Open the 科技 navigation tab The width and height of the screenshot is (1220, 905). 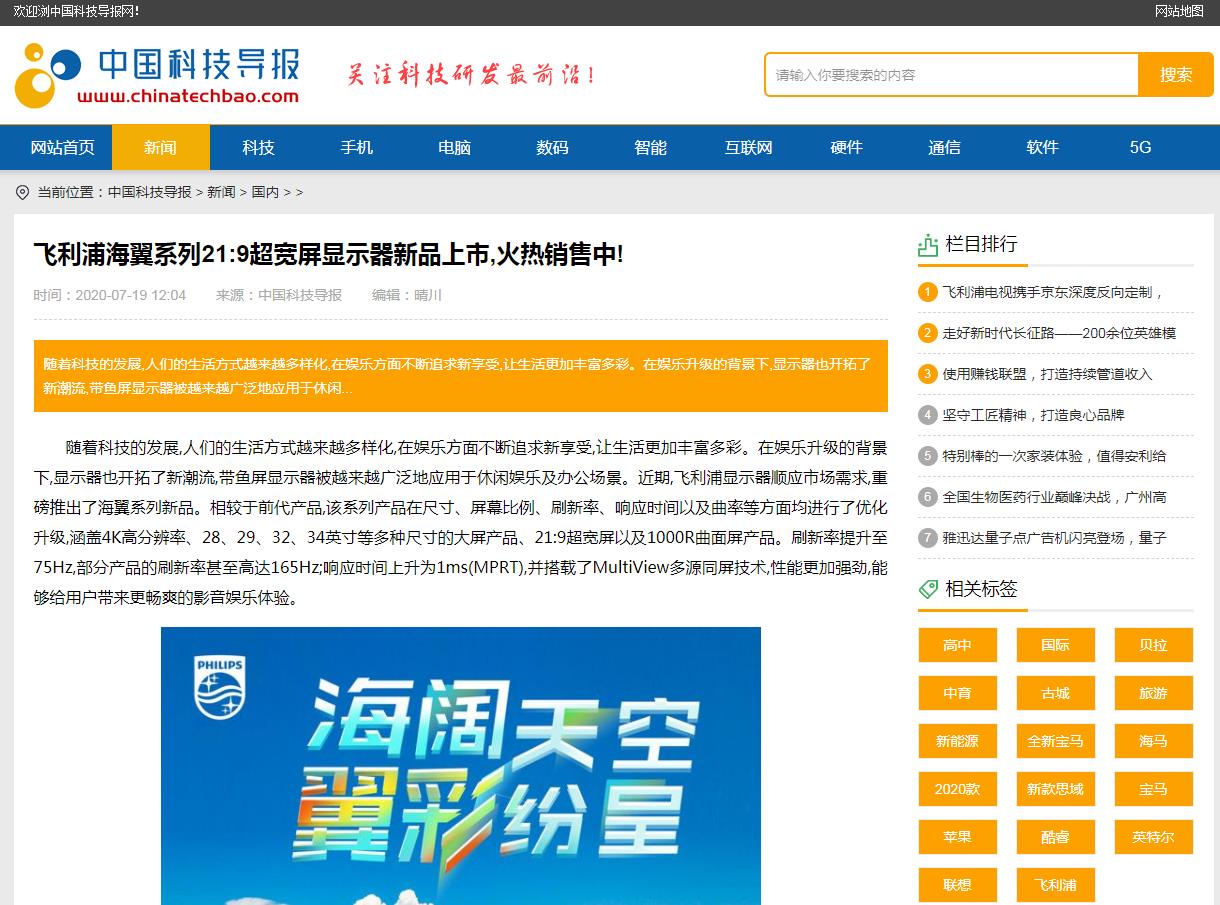click(259, 148)
